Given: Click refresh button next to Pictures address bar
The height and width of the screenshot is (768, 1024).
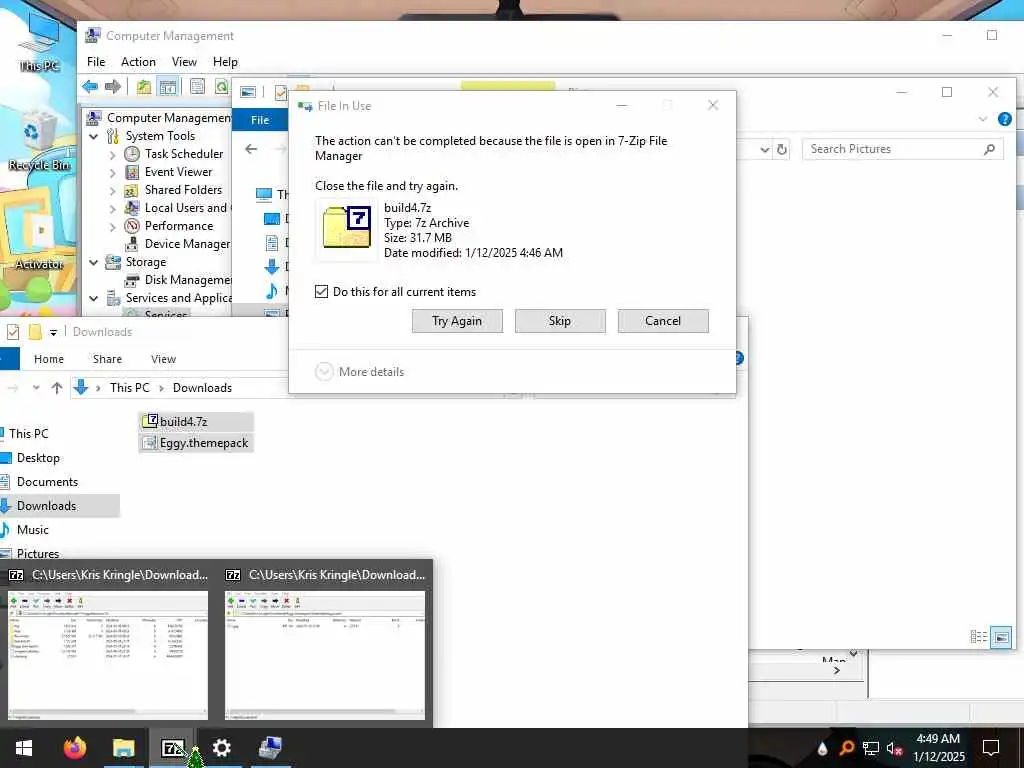Looking at the screenshot, I should click(782, 150).
